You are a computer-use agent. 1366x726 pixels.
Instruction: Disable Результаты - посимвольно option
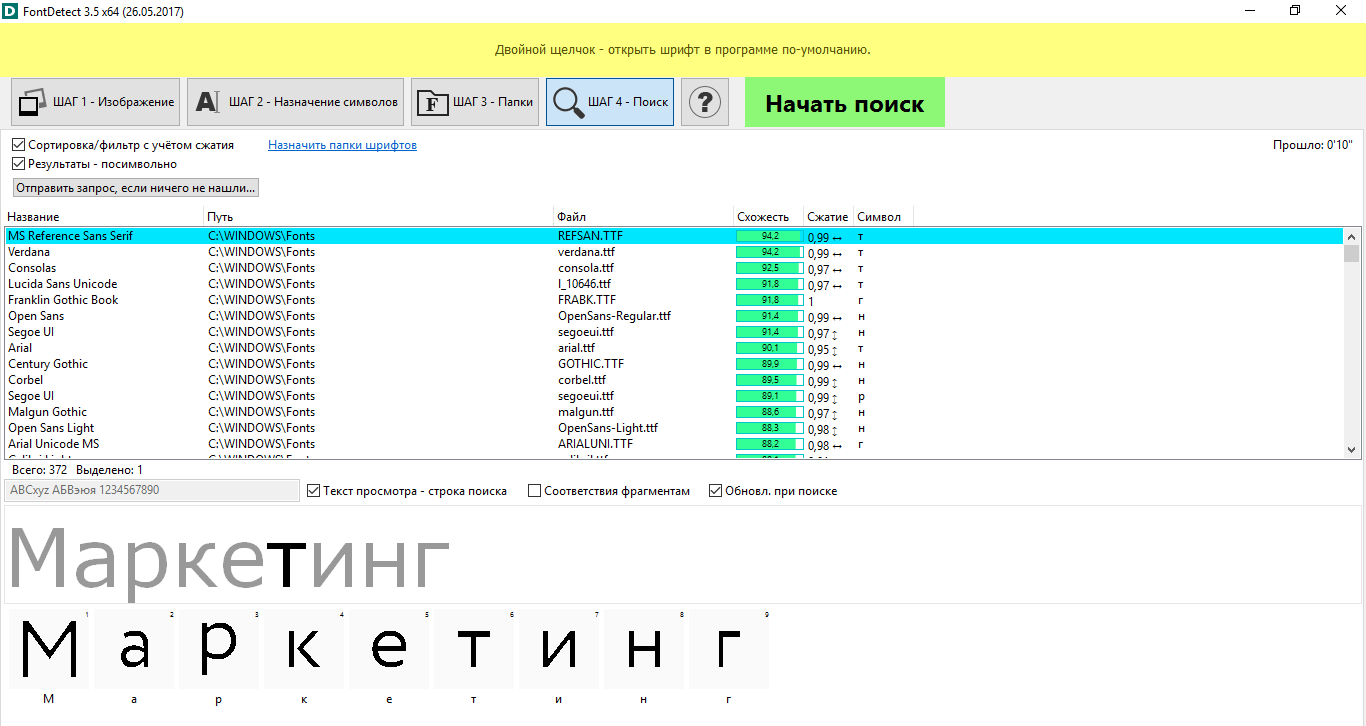click(18, 162)
